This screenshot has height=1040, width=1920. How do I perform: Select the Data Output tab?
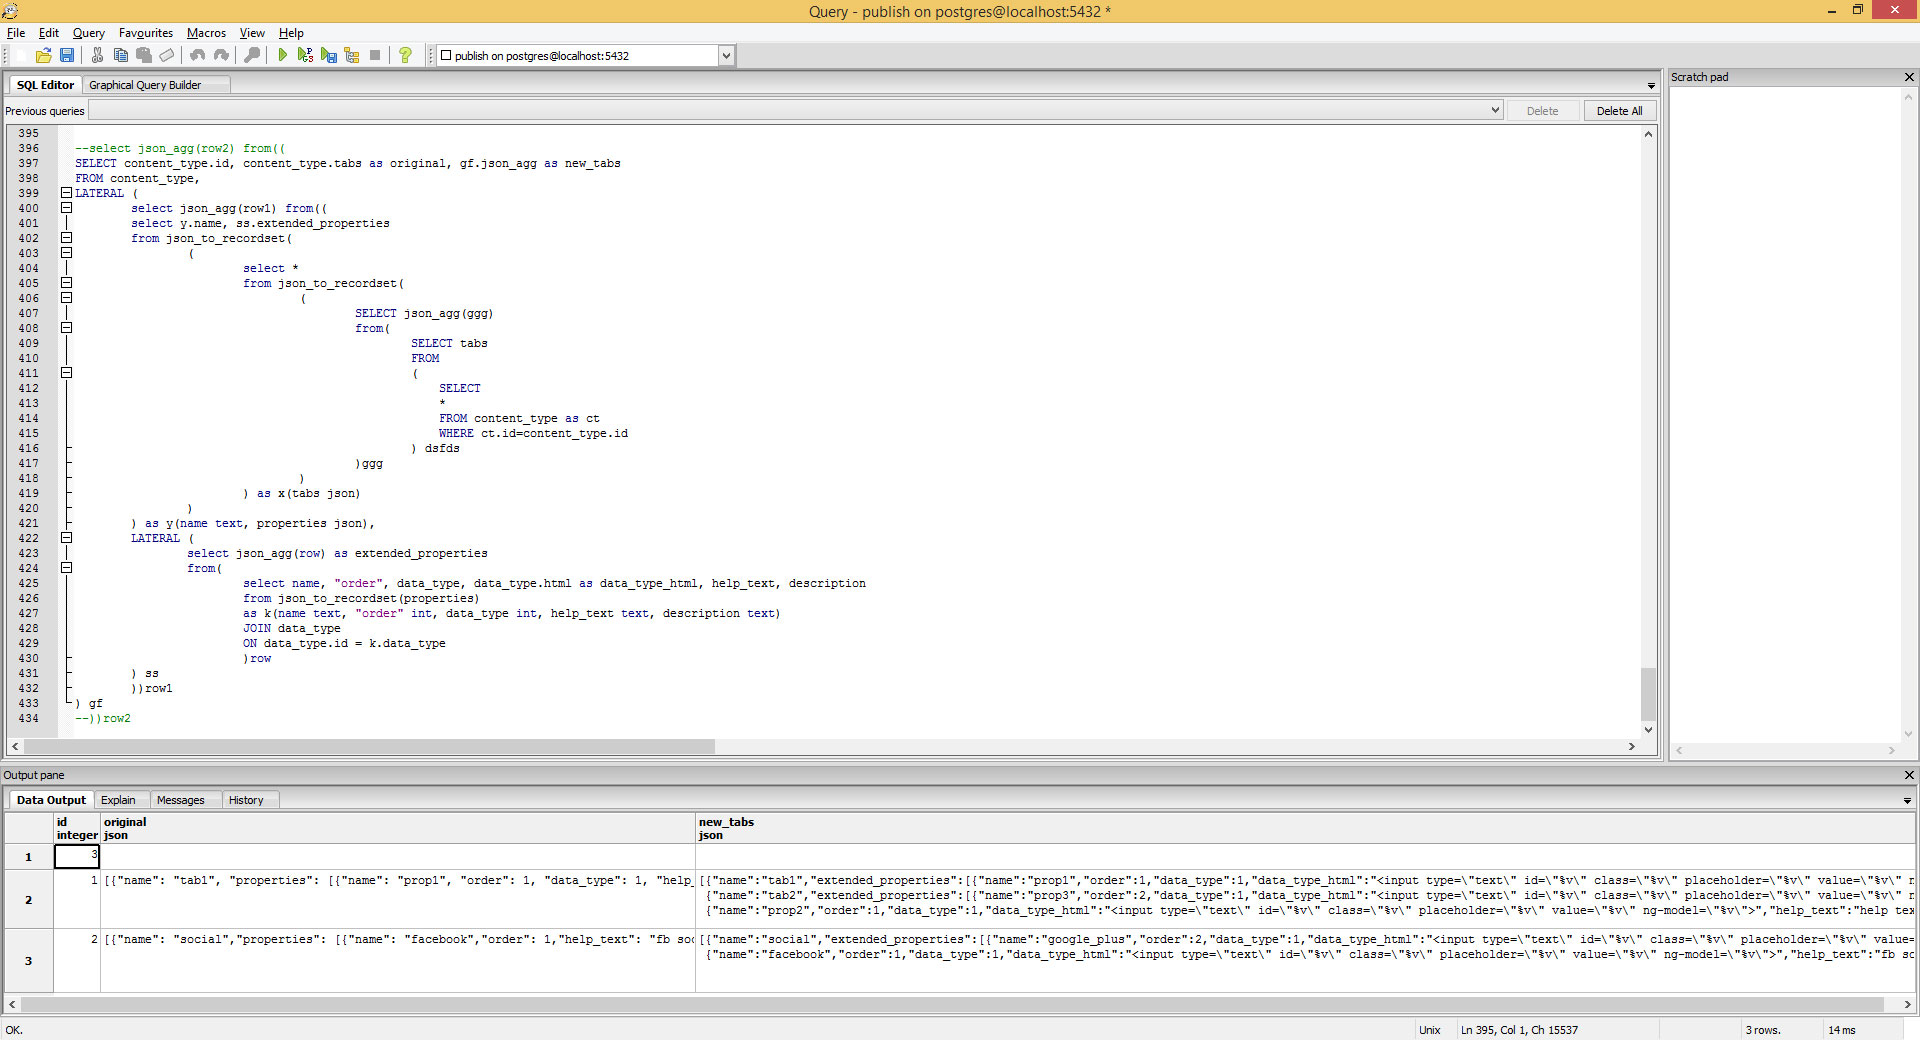click(x=51, y=800)
